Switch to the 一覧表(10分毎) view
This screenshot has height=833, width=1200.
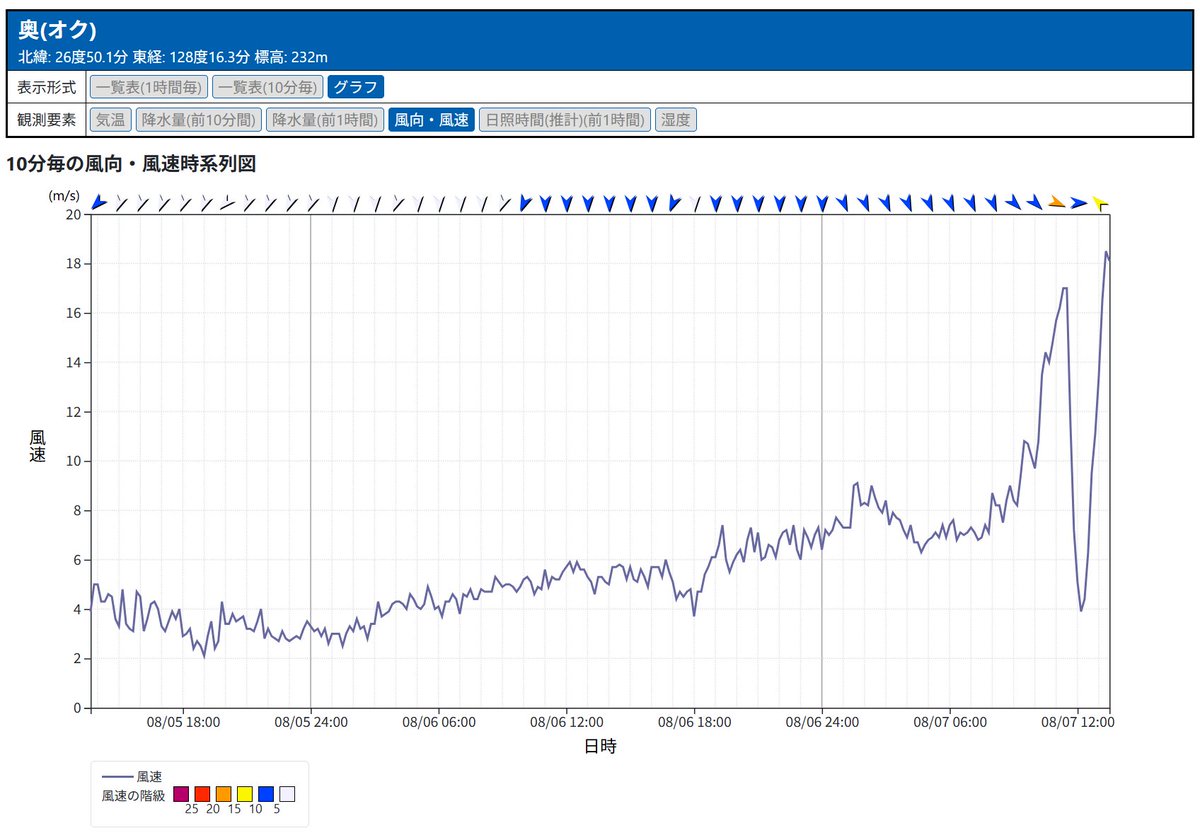pos(268,87)
